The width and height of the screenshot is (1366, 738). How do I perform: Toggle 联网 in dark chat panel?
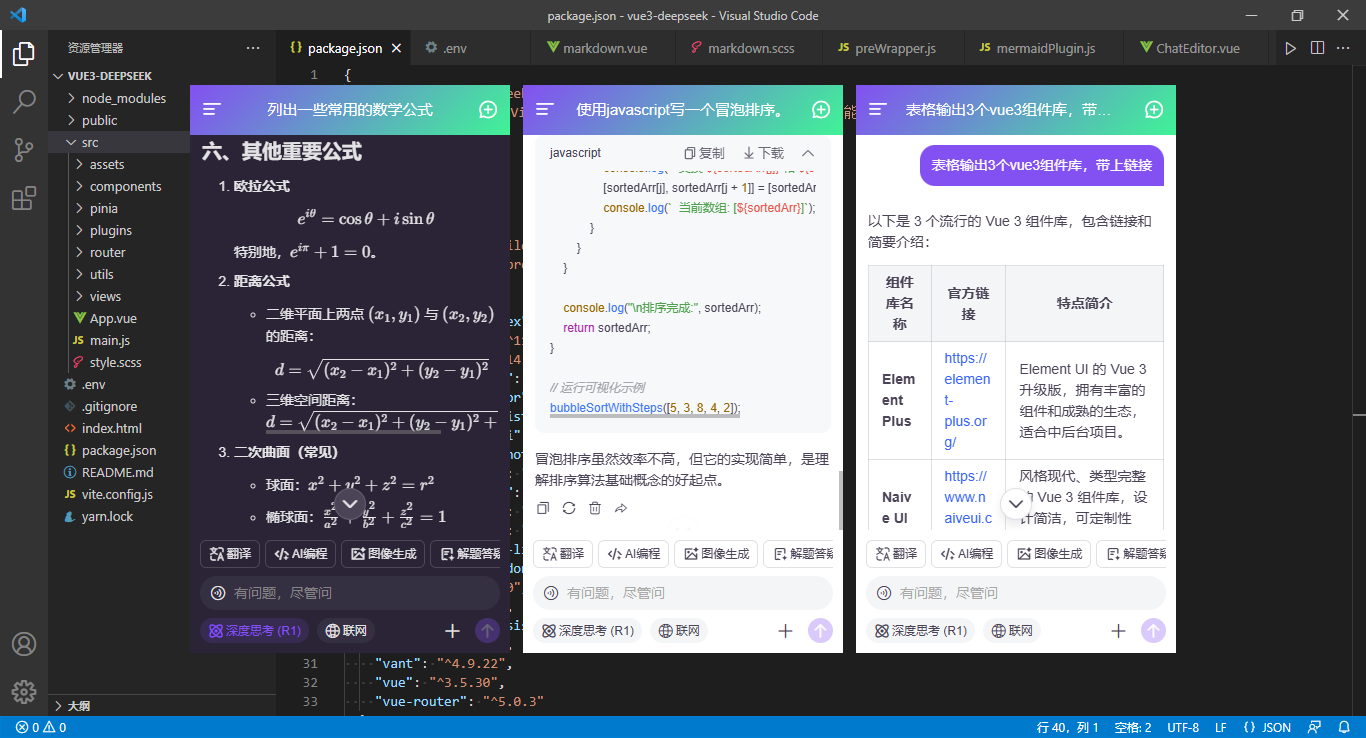tap(346, 631)
